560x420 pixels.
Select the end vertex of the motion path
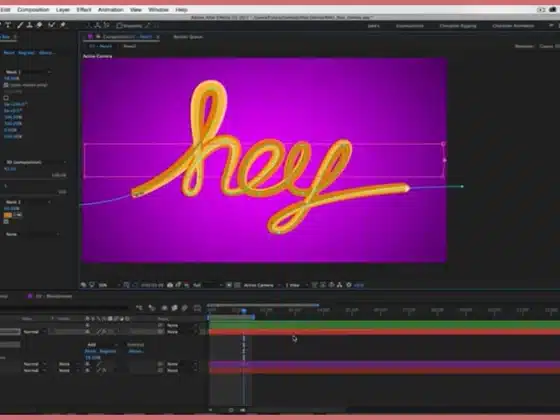pyautogui.click(x=462, y=186)
